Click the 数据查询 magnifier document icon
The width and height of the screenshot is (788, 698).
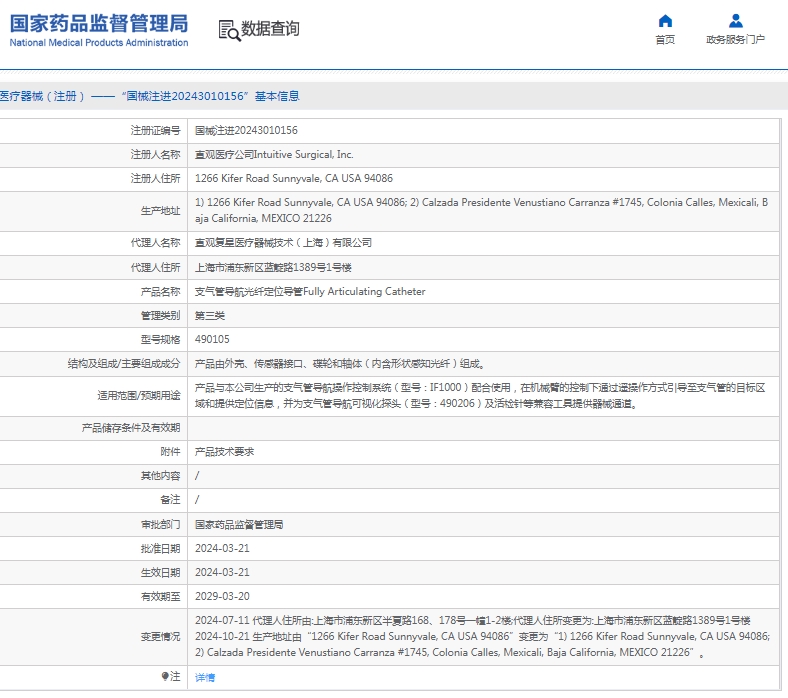[x=230, y=30]
